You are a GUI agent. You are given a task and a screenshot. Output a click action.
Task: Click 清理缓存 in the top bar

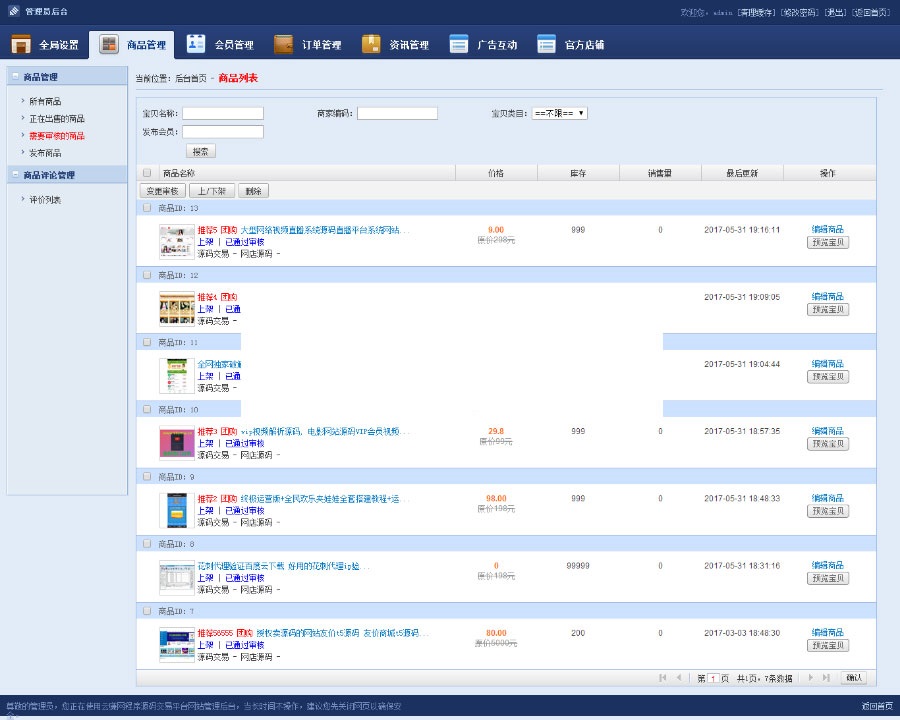pos(756,13)
